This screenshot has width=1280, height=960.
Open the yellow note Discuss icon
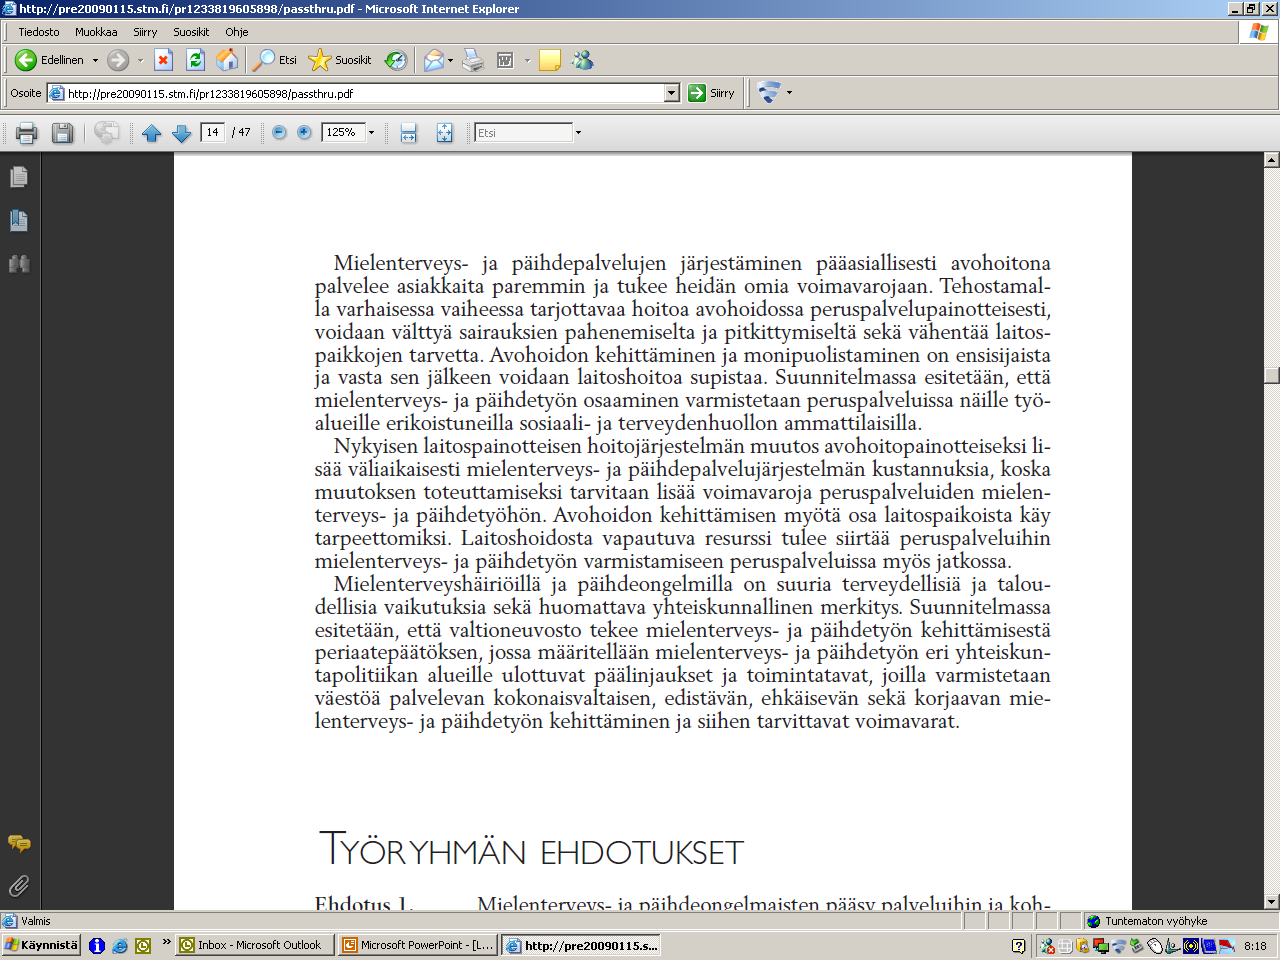coord(550,60)
